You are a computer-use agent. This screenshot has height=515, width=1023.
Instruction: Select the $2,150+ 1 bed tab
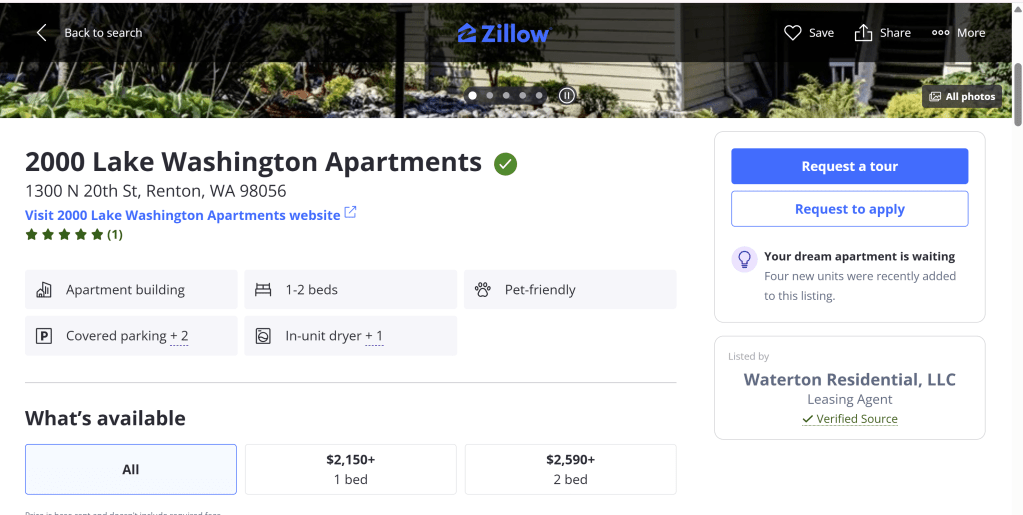coord(350,470)
